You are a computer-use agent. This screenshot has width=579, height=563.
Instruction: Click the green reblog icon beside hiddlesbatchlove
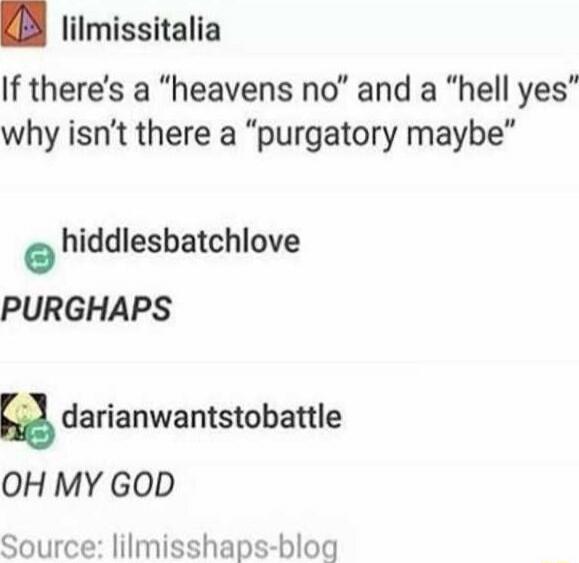(x=40, y=258)
